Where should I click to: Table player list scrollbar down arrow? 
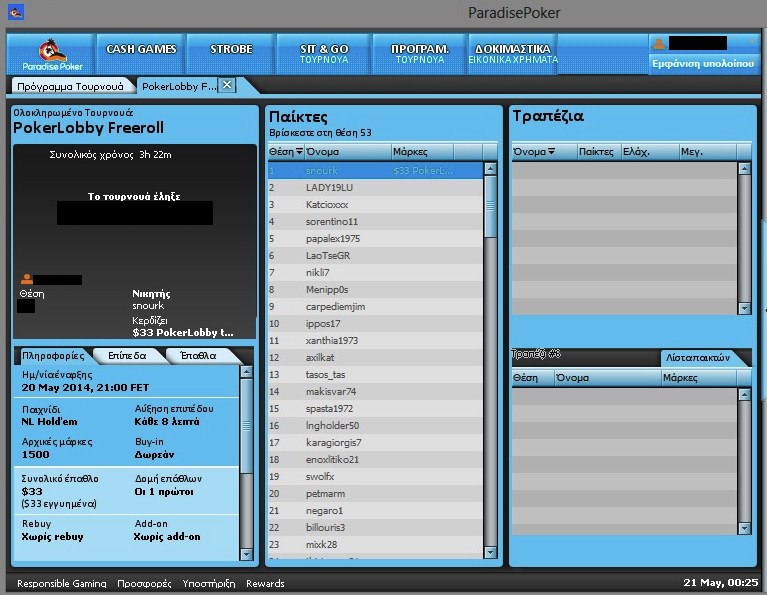click(744, 528)
